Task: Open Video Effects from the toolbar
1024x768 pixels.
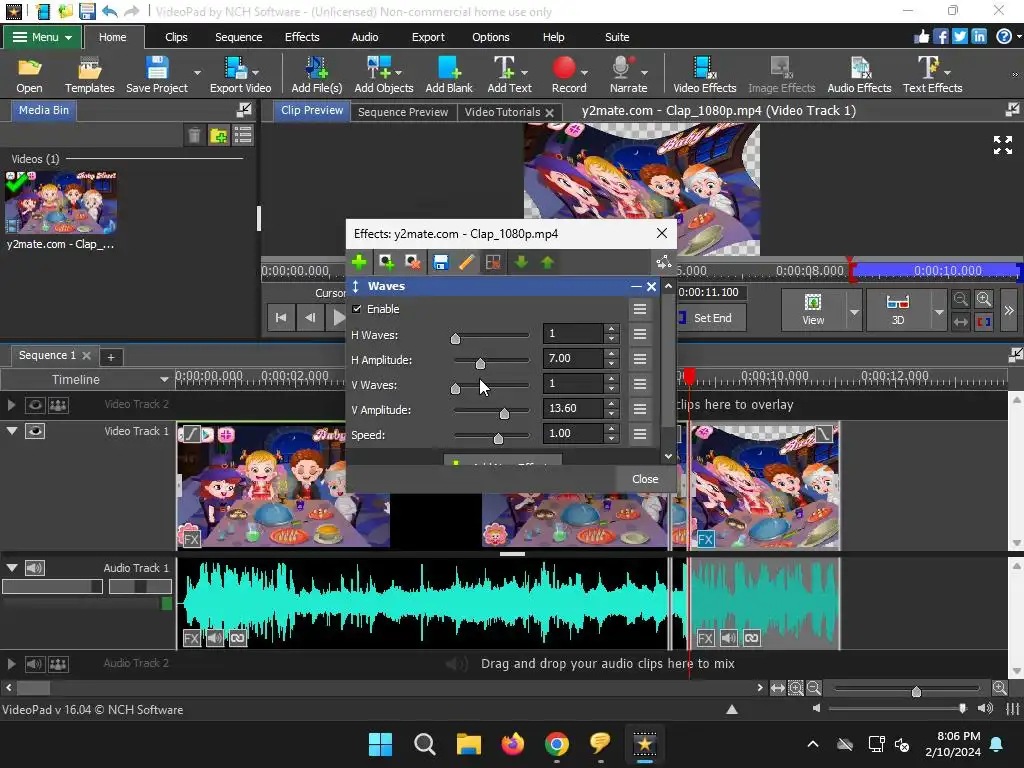Action: [705, 74]
